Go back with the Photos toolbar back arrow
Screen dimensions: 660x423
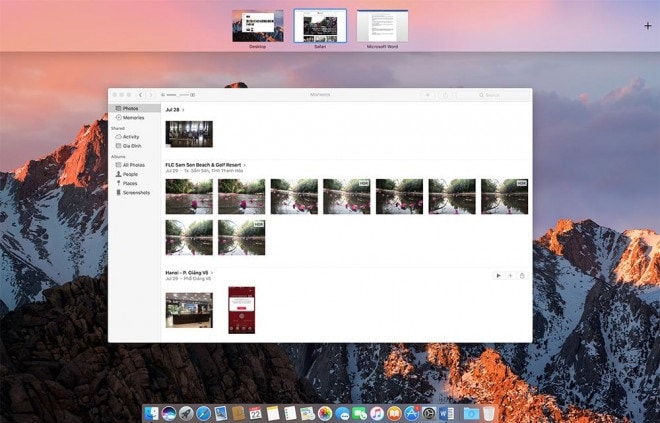pyautogui.click(x=141, y=95)
